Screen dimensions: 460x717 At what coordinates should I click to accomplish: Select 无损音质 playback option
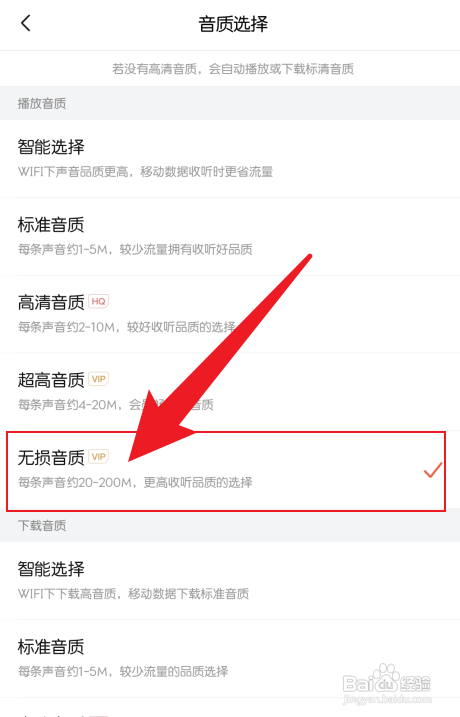pyautogui.click(x=226, y=471)
